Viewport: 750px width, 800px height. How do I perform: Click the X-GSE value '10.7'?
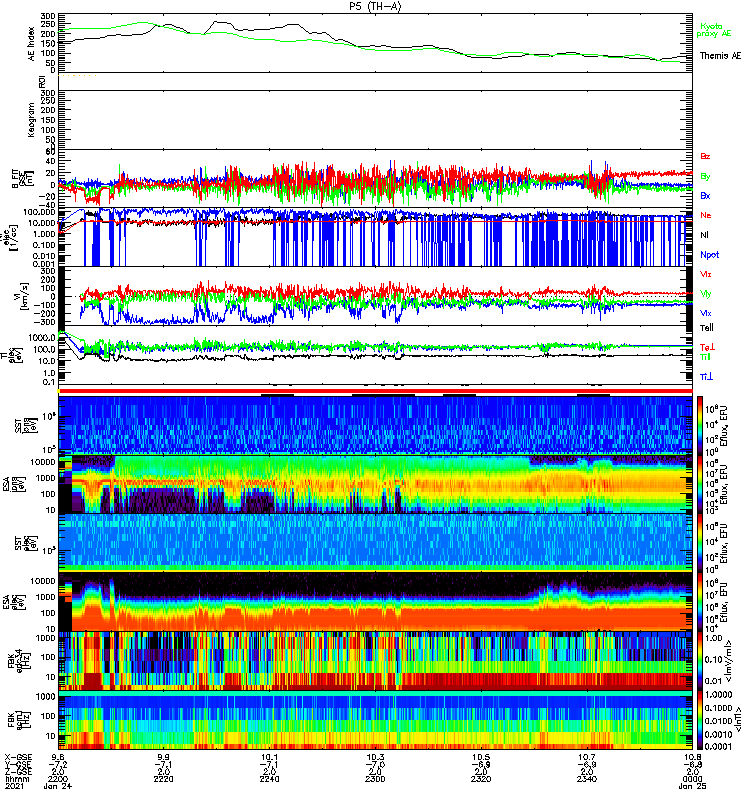click(x=586, y=757)
